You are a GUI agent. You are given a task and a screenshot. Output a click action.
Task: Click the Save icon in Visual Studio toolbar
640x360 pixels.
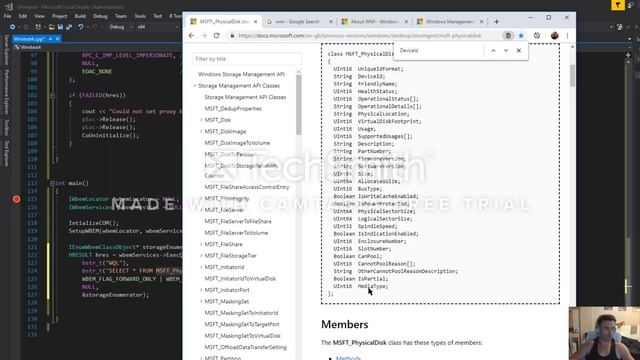[x=60, y=27]
